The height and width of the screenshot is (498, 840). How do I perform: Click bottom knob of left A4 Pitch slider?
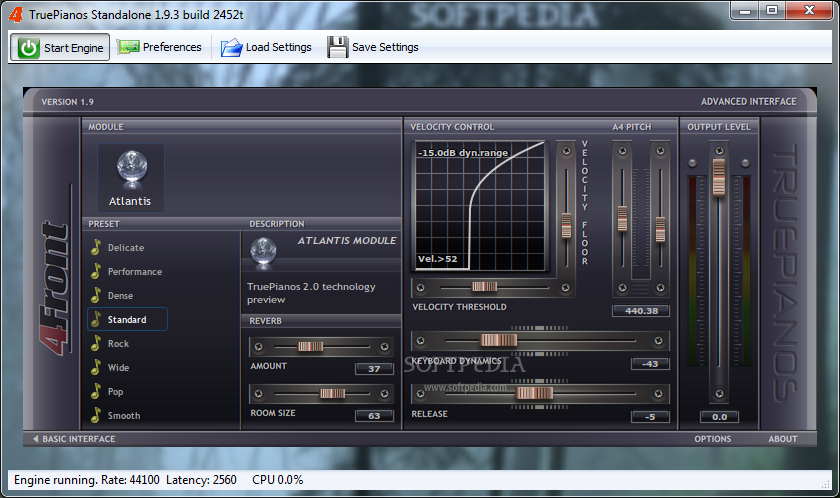pos(622,288)
